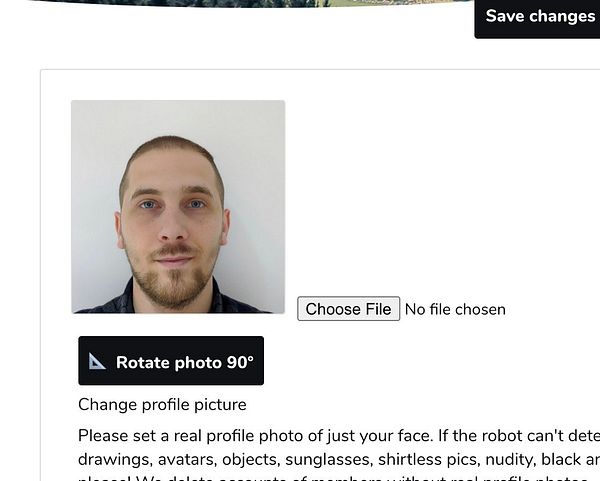Click the "Rotate photo 90°" label text
The width and height of the screenshot is (600, 481).
pyautogui.click(x=185, y=362)
